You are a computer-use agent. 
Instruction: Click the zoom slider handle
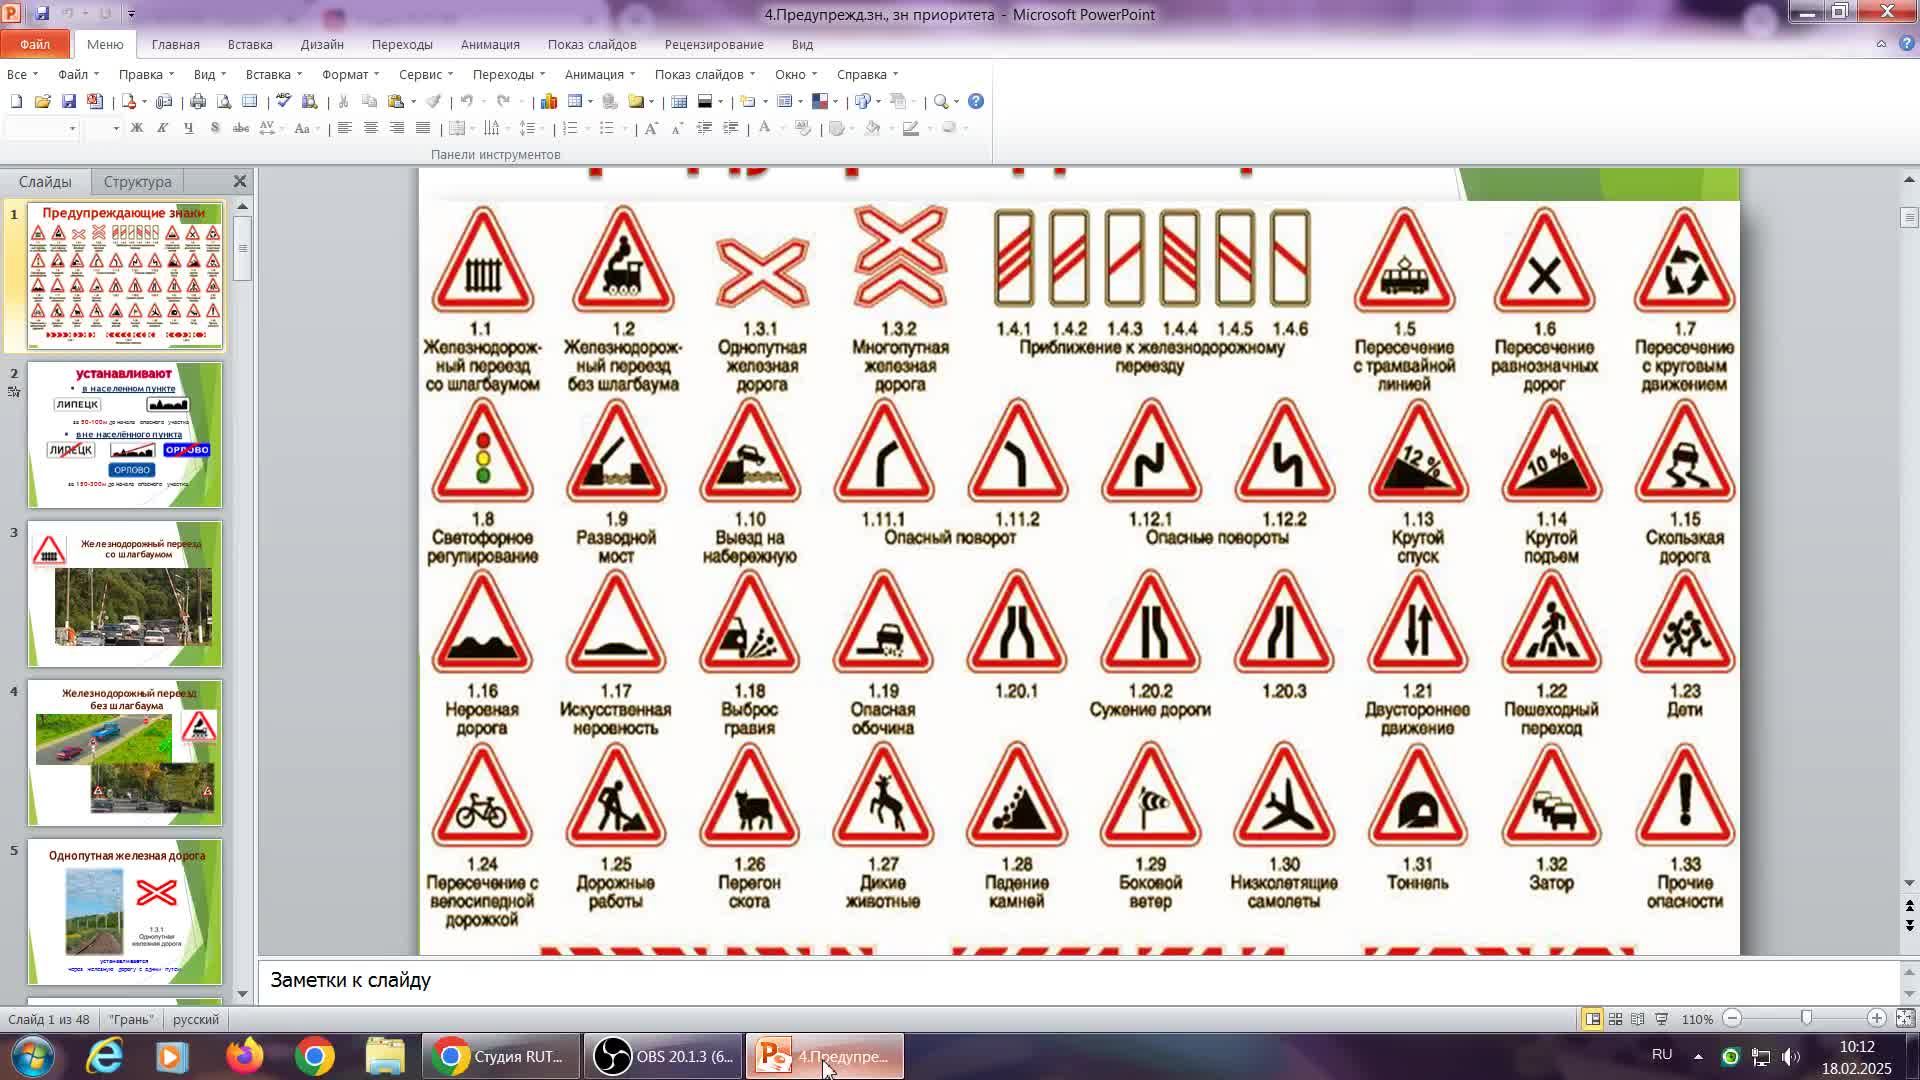(x=1806, y=1018)
